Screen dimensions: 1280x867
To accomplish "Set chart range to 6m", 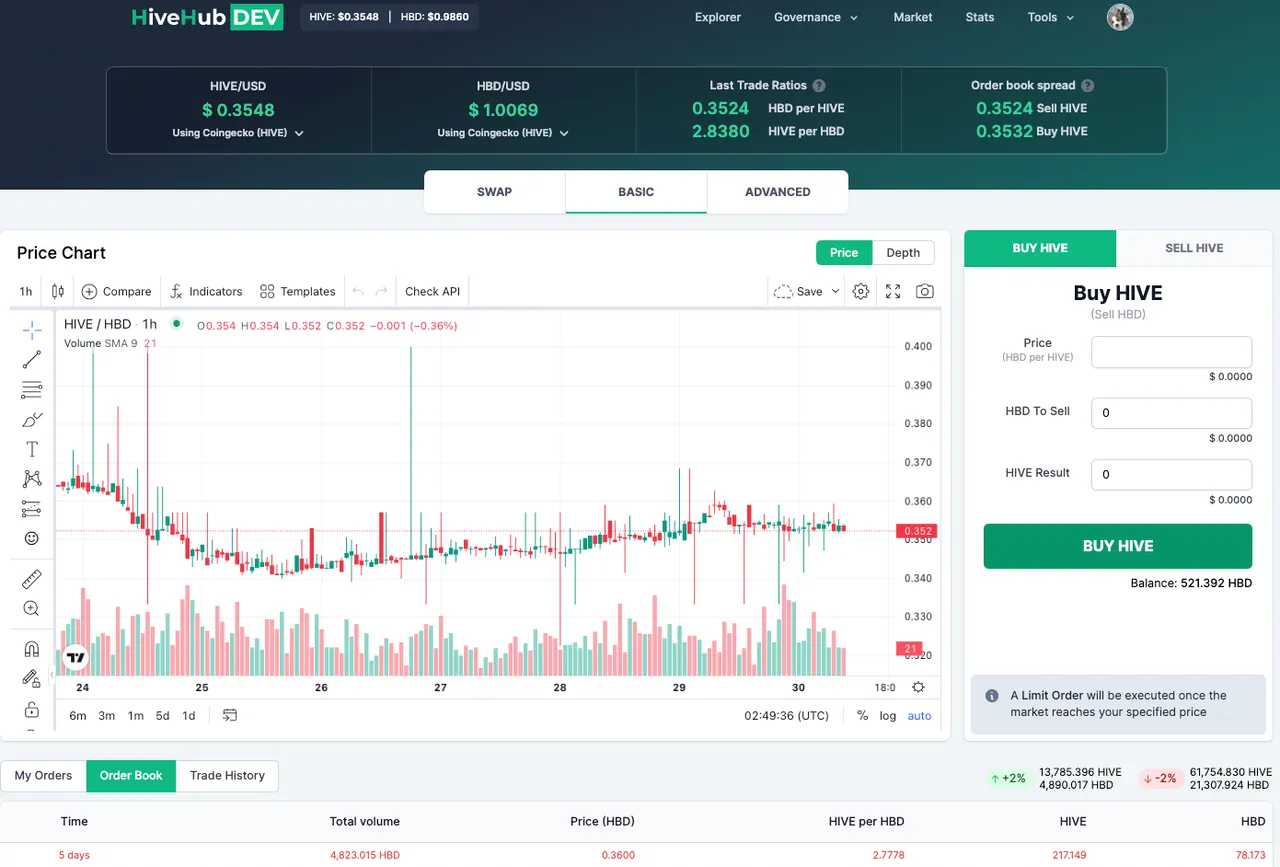I will 78,715.
